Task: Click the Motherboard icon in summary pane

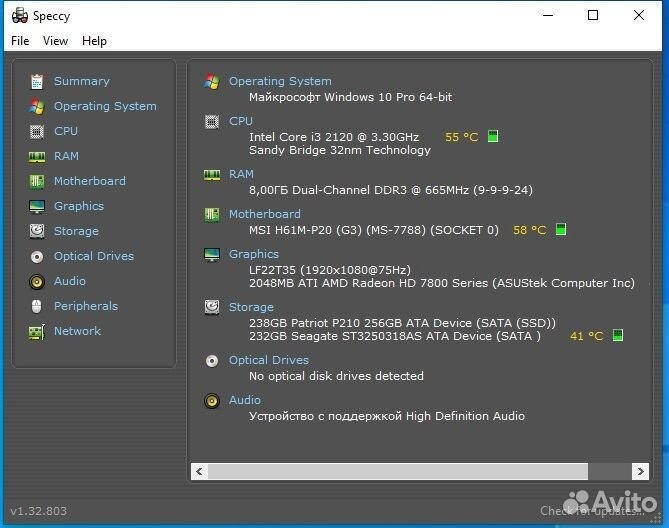Action: (212, 215)
